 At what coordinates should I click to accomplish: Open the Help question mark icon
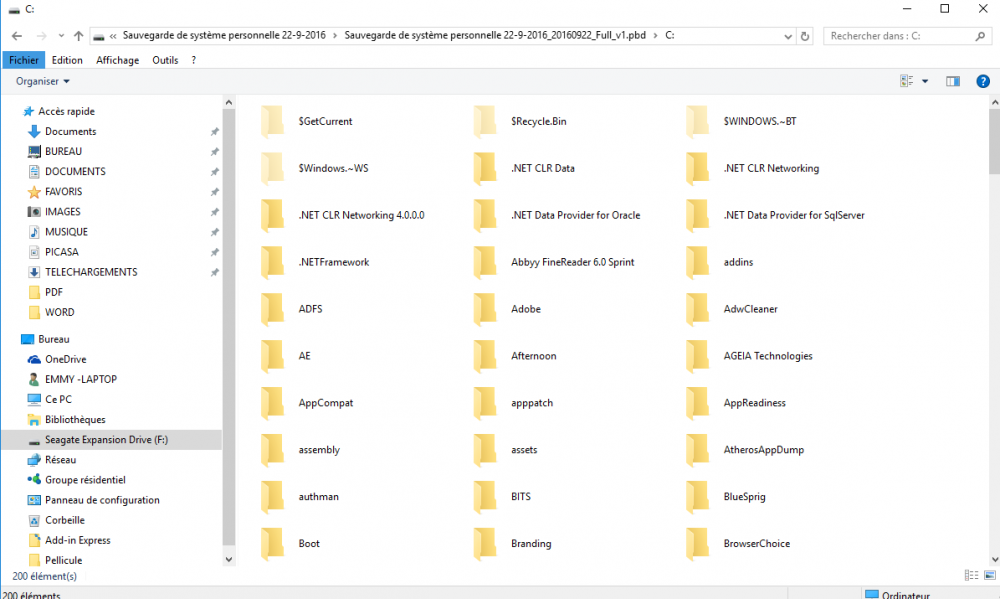983,81
